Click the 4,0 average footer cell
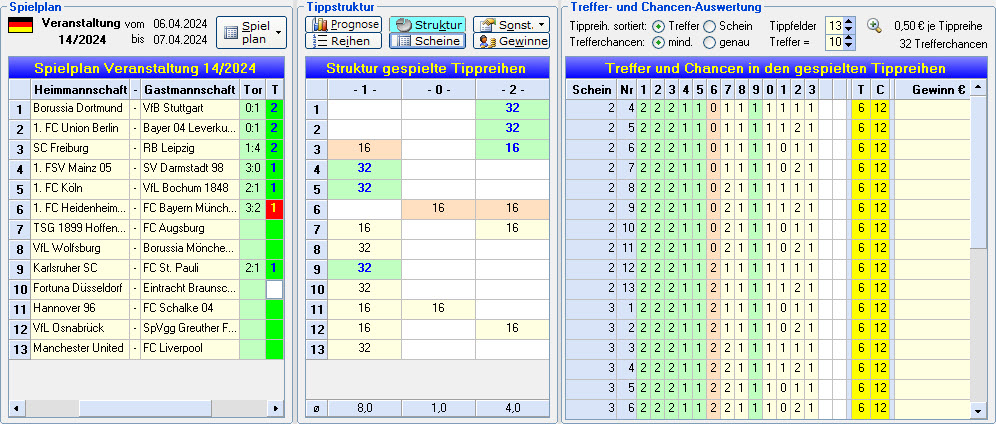Viewport: 996px width, 424px height. tap(512, 407)
